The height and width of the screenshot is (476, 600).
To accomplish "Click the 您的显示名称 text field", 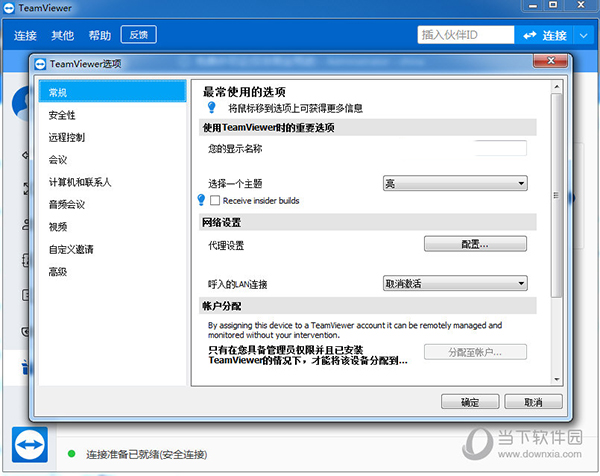I will pos(501,148).
